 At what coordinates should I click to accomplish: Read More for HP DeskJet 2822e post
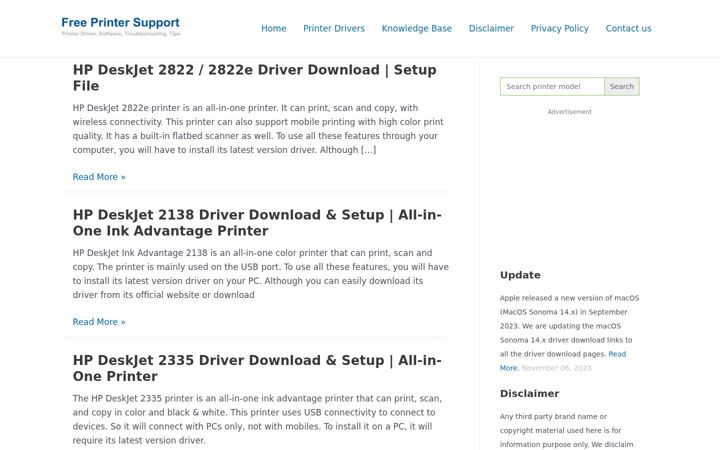[x=99, y=177]
